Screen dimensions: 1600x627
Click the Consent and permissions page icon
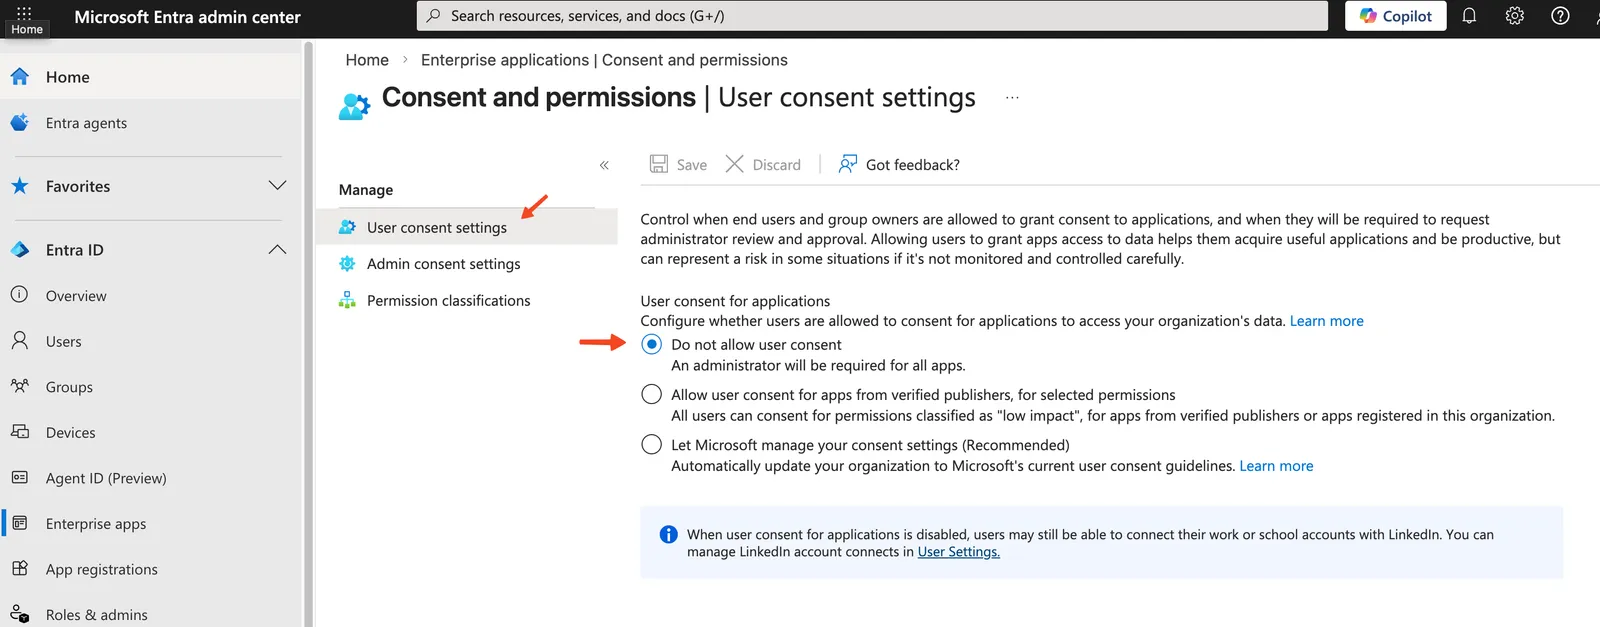click(x=354, y=105)
